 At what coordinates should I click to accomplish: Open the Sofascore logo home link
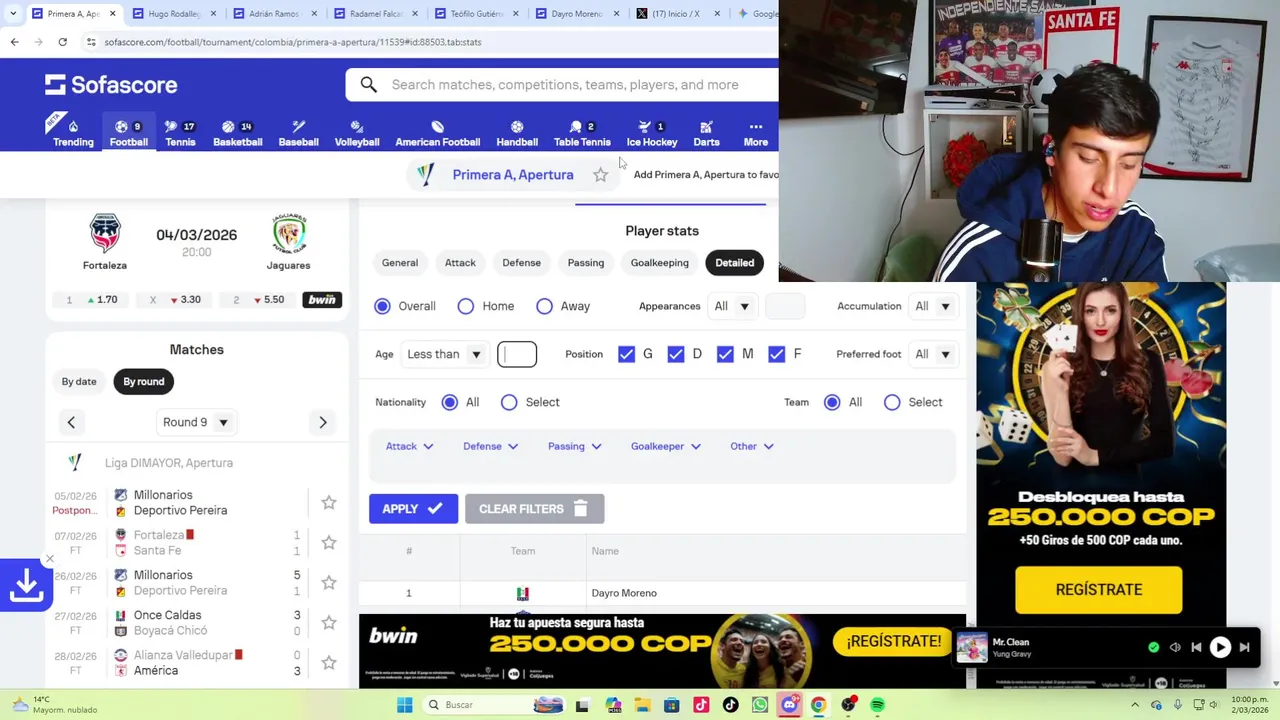(x=111, y=85)
